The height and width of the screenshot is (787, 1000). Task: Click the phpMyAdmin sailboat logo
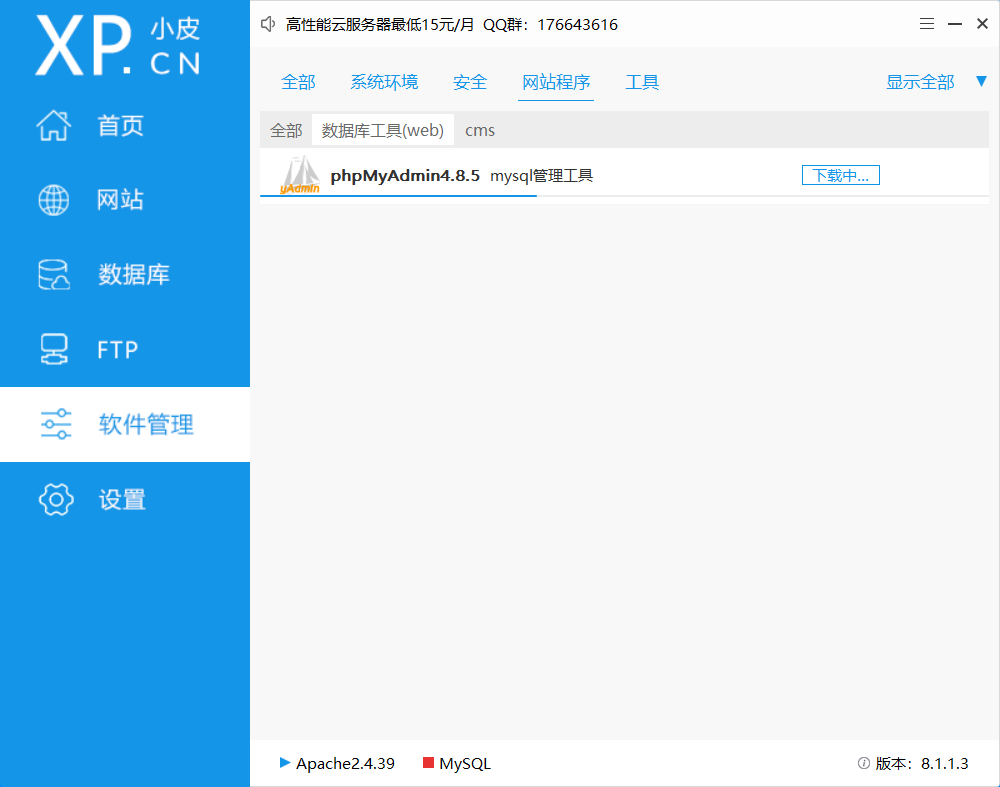tap(300, 174)
